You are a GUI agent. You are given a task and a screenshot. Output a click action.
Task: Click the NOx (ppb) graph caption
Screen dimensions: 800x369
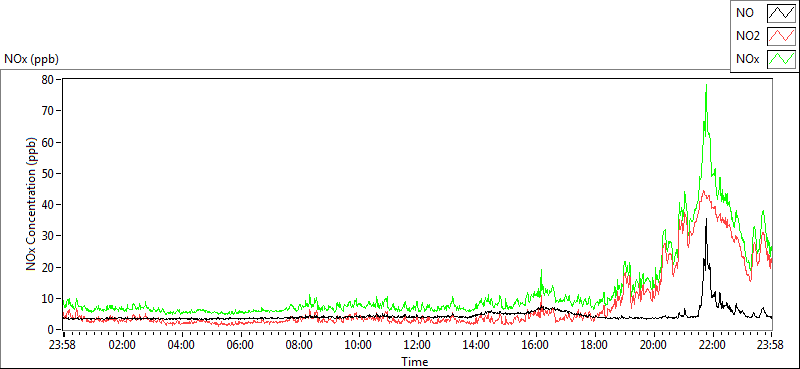coord(32,59)
